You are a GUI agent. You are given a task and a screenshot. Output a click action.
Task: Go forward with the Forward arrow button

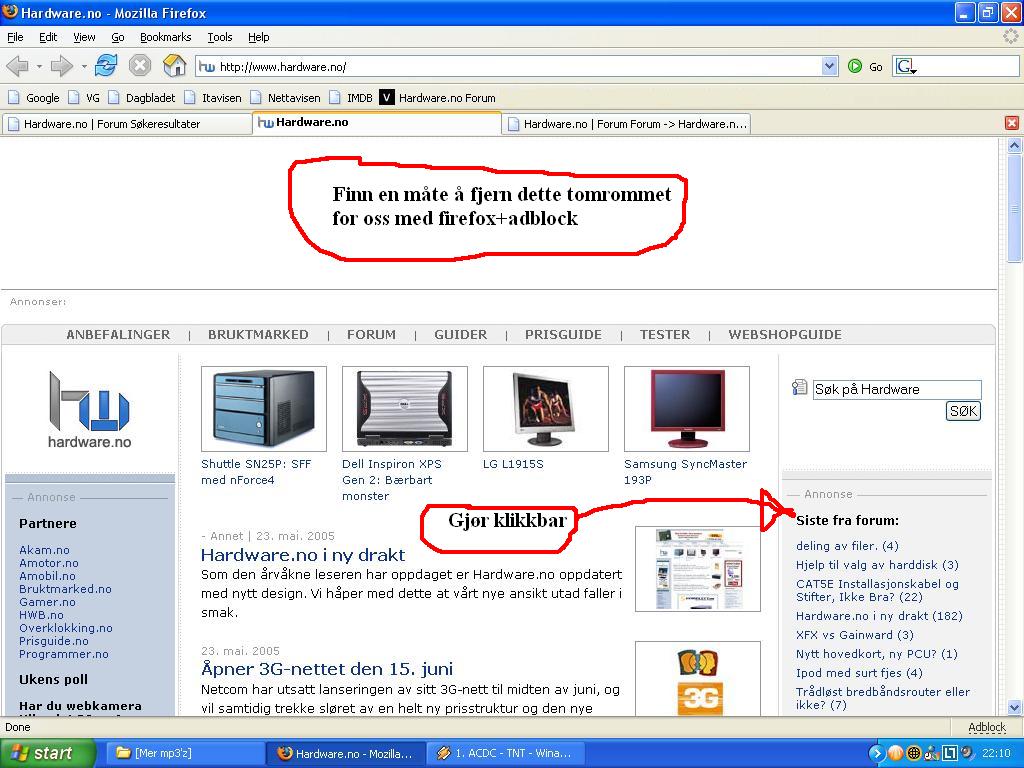tap(62, 66)
